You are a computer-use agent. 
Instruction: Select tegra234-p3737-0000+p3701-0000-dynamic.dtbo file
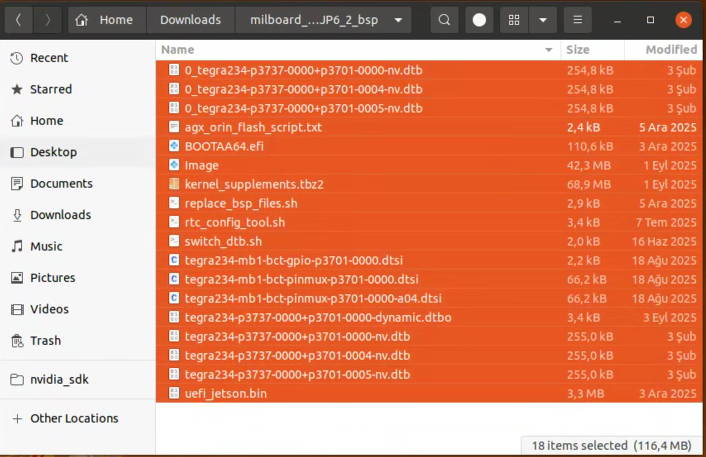coord(429,317)
